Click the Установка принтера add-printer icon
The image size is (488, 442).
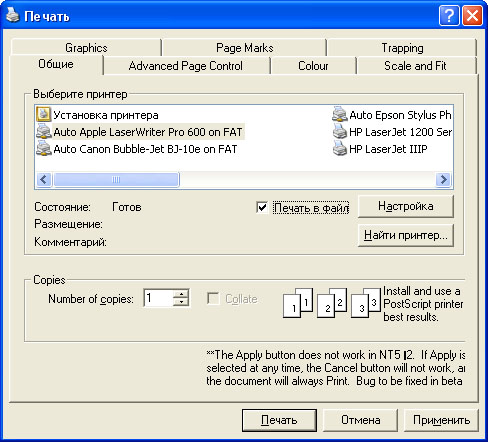tap(43, 114)
